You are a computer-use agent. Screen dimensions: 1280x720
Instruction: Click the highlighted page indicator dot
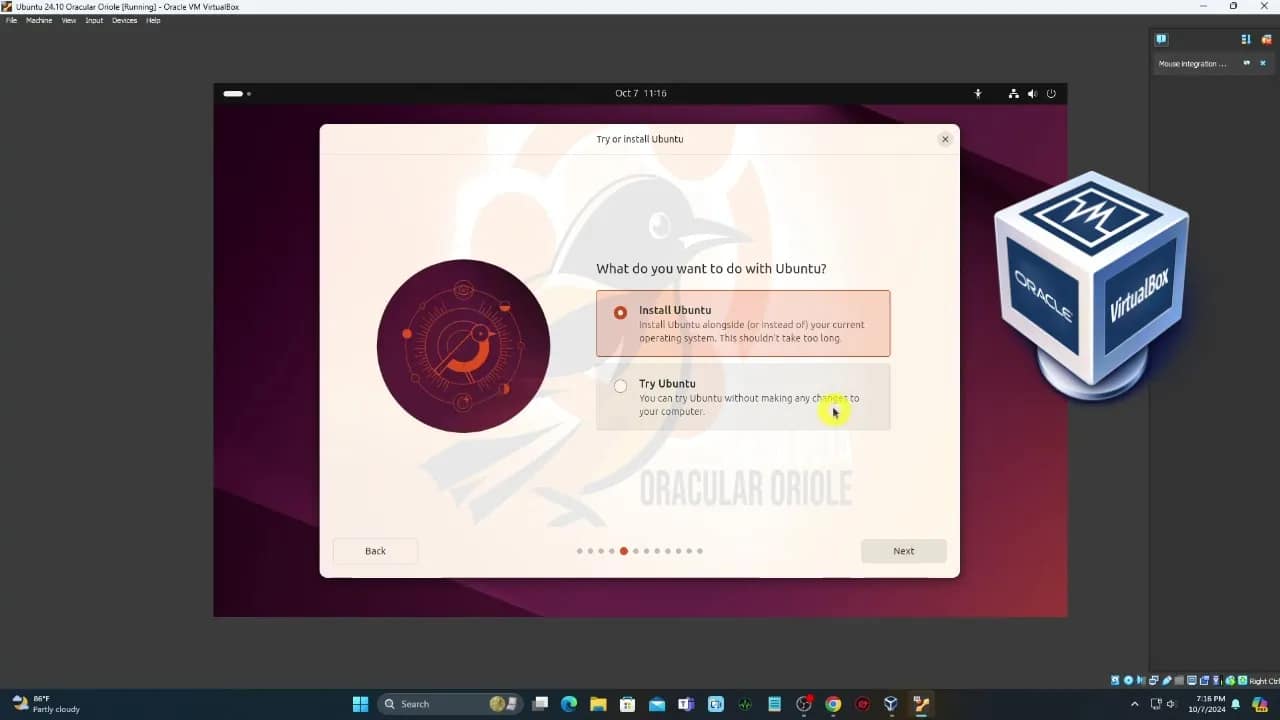(x=623, y=551)
